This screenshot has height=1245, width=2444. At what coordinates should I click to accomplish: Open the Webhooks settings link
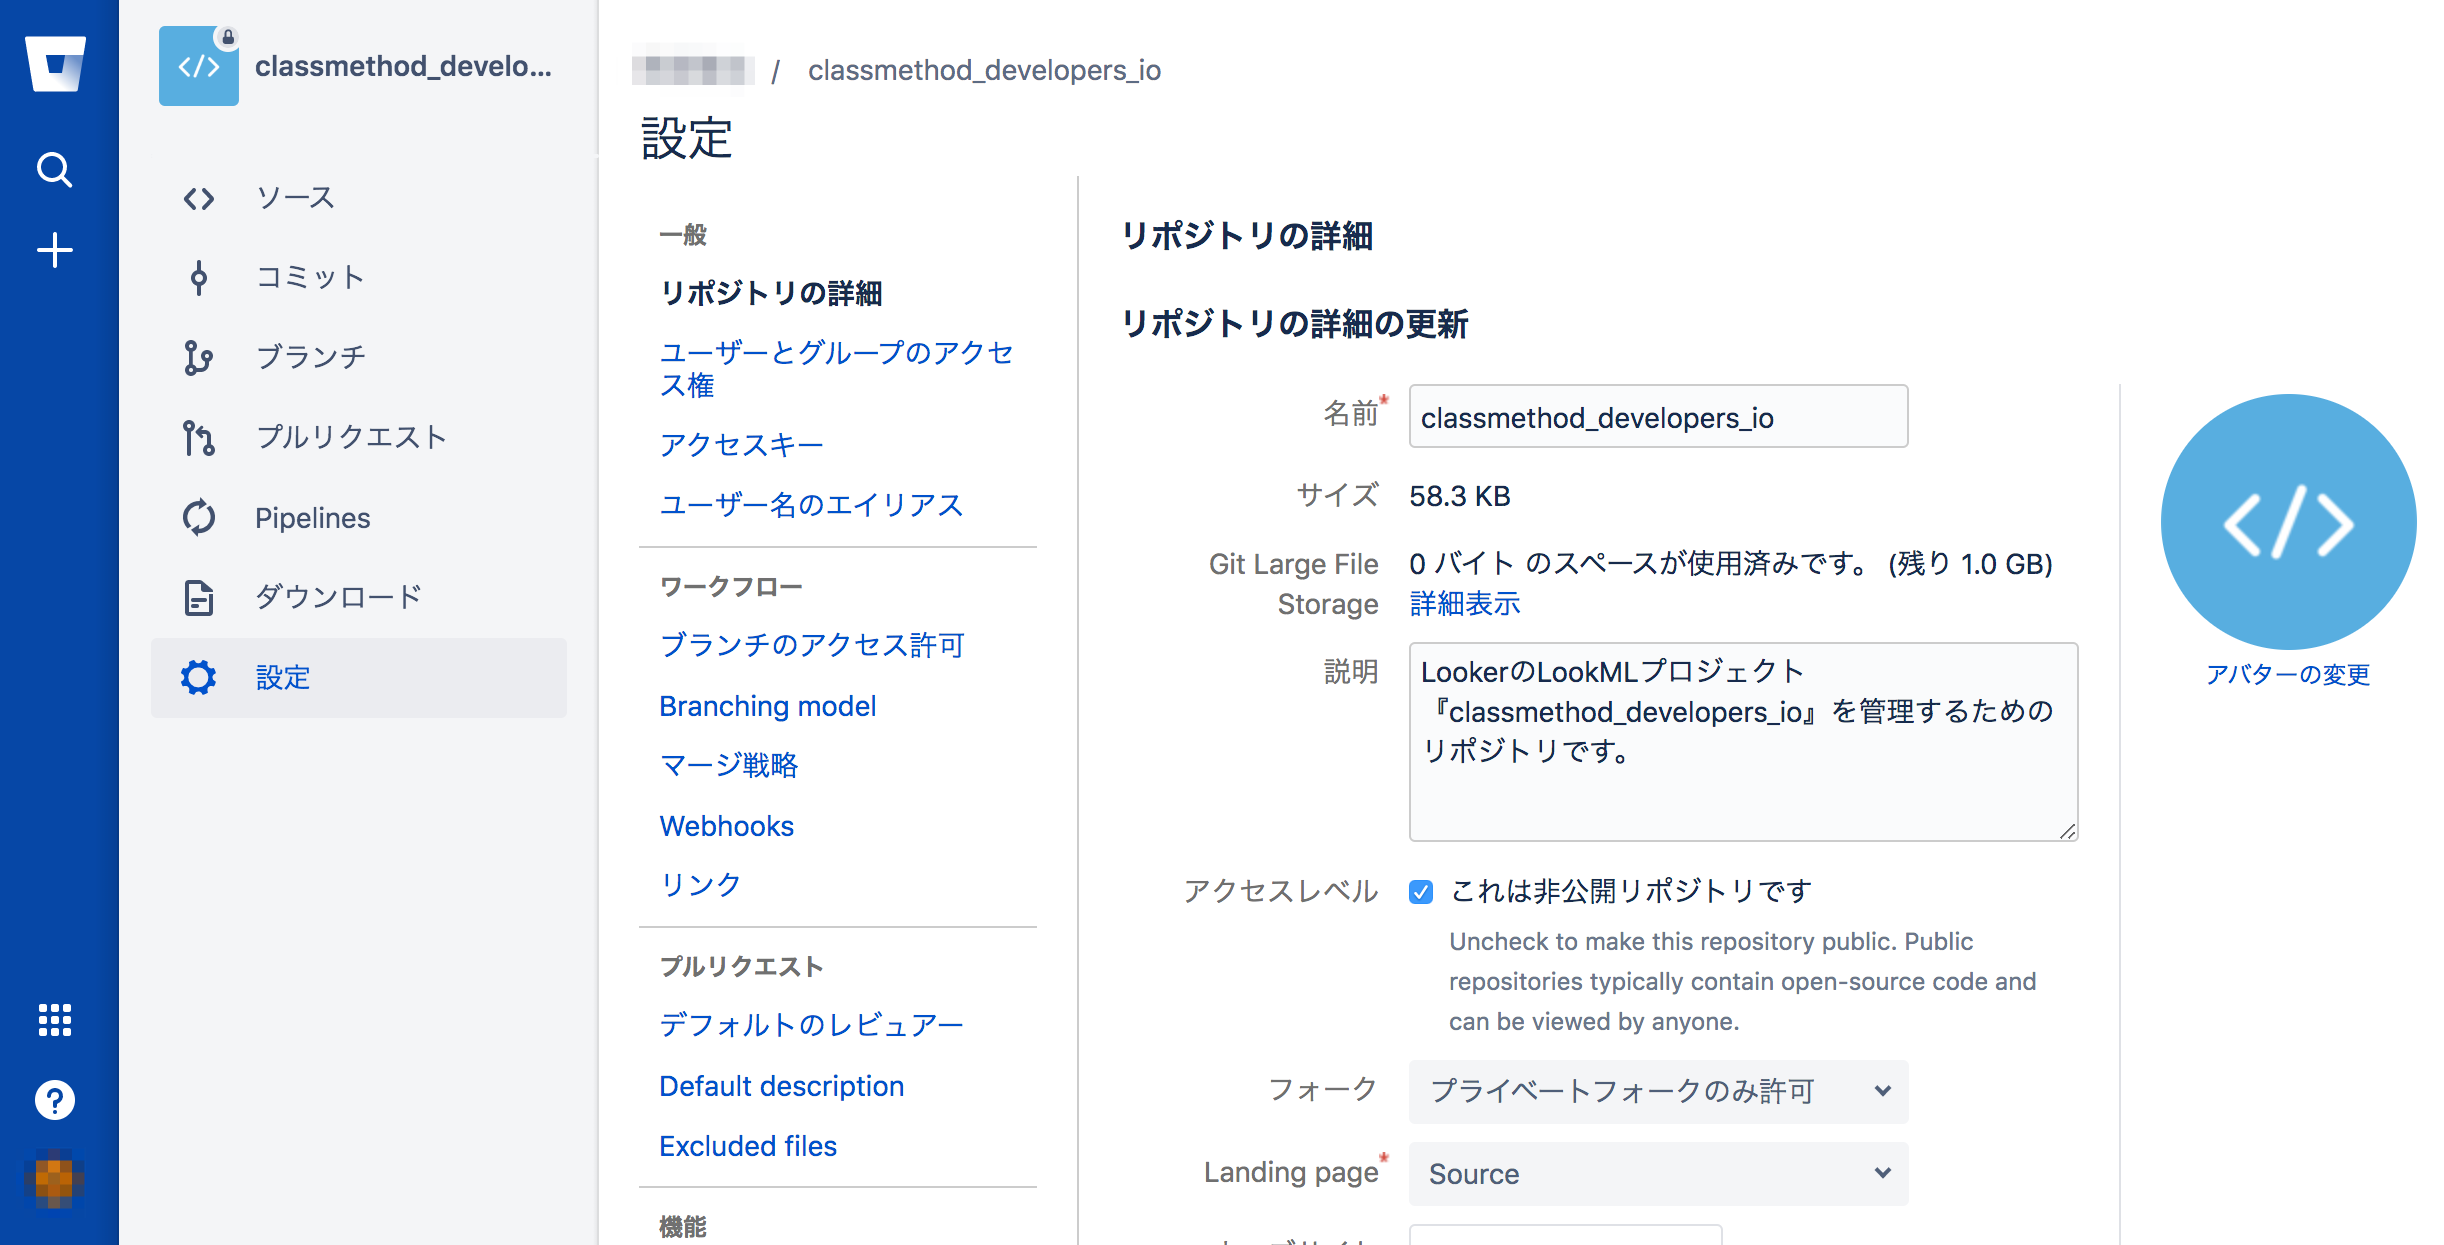(726, 825)
